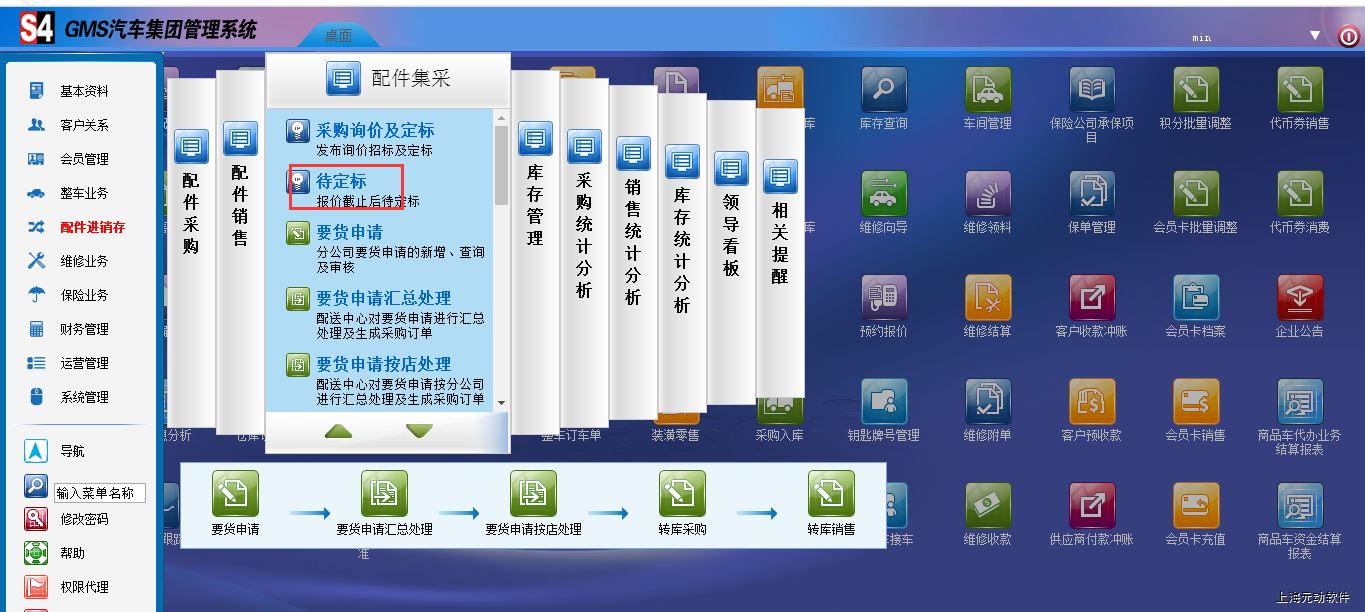Open the 待定标 entry

341,182
